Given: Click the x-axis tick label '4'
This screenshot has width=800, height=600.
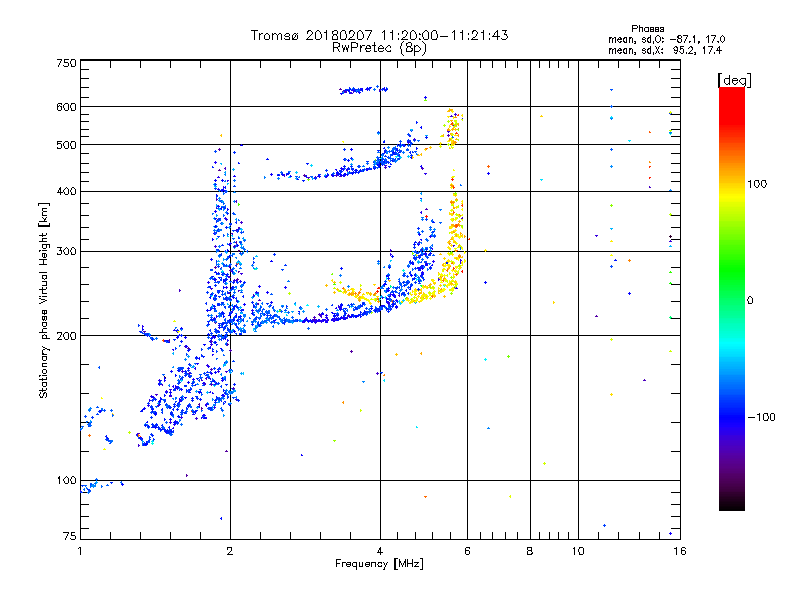Looking at the screenshot, I should click(380, 551).
